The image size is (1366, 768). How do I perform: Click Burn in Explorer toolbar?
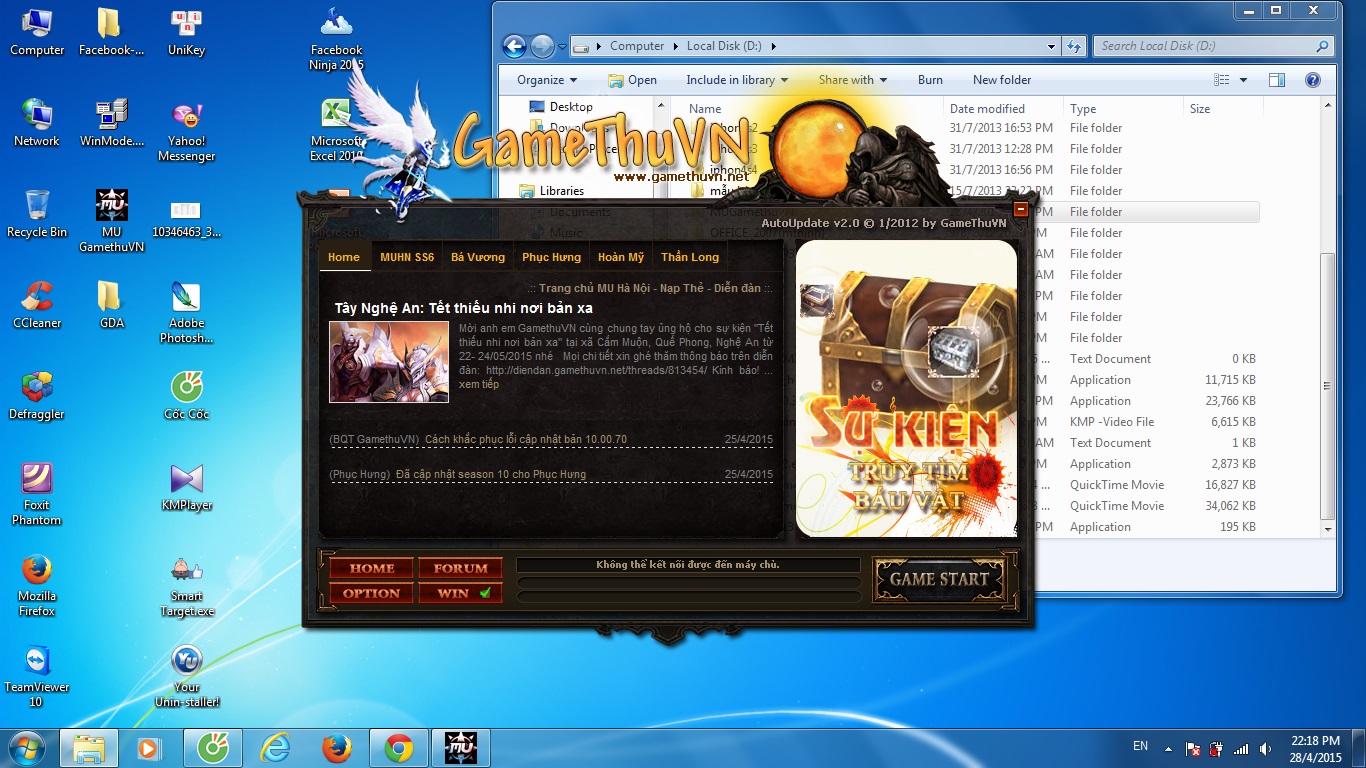(930, 80)
